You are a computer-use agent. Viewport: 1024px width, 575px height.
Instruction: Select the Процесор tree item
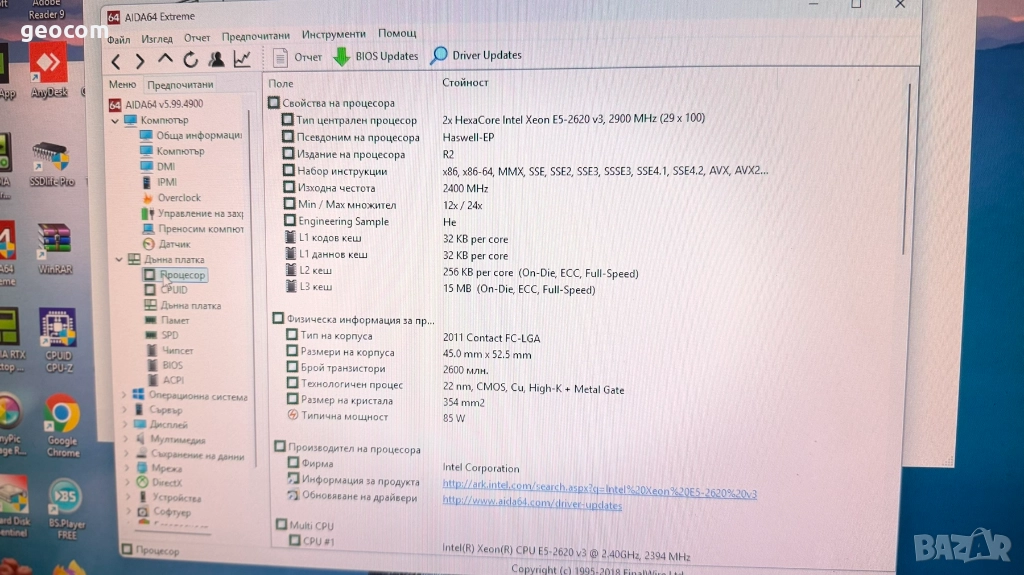point(174,275)
